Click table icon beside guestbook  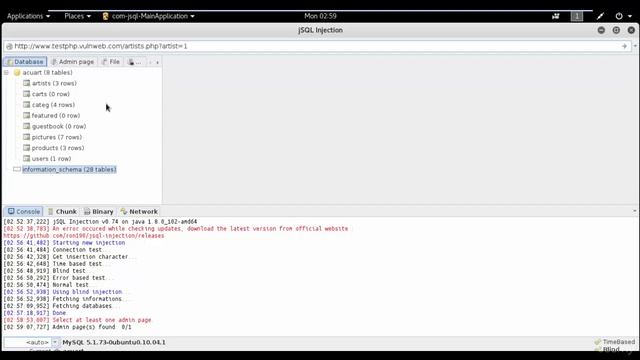point(27,127)
